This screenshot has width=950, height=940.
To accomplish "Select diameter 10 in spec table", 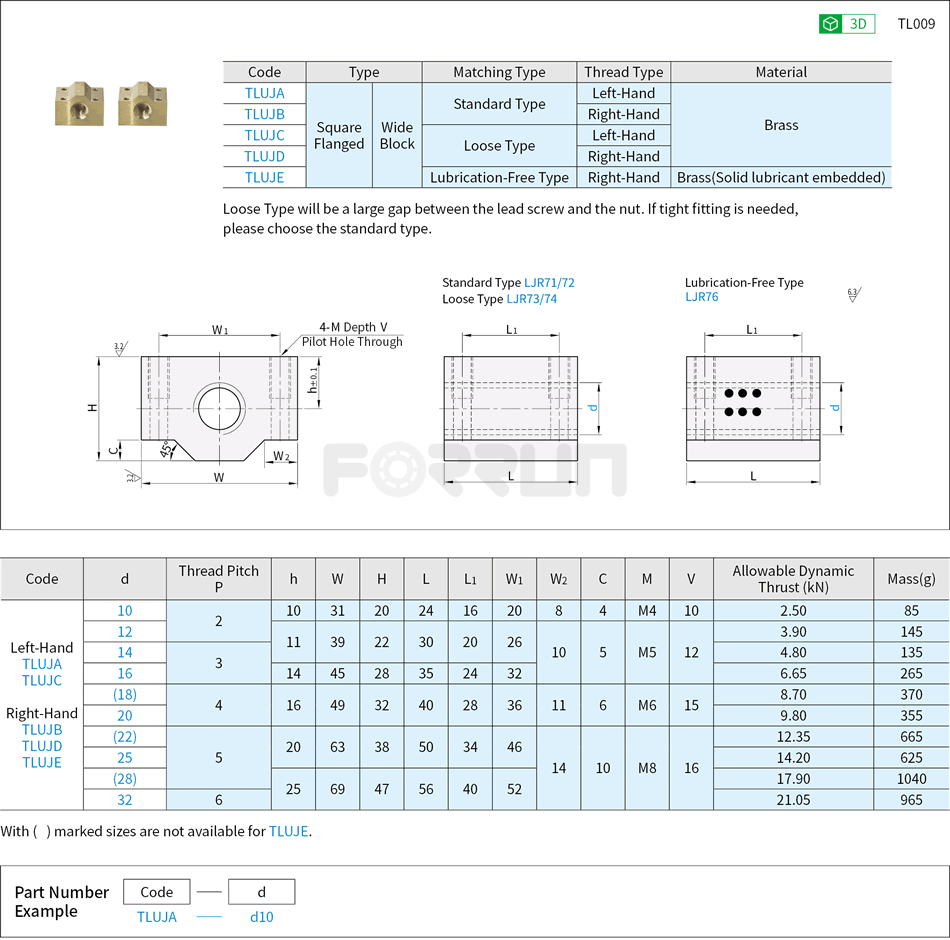I will coord(125,611).
